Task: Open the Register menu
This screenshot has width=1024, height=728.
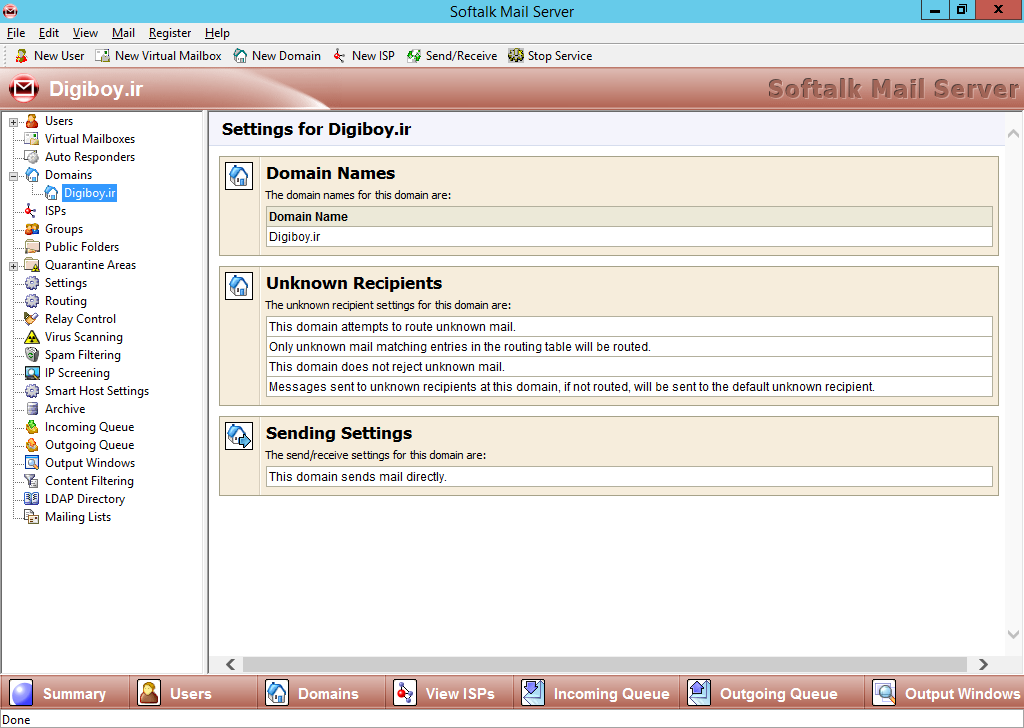Action: click(170, 33)
